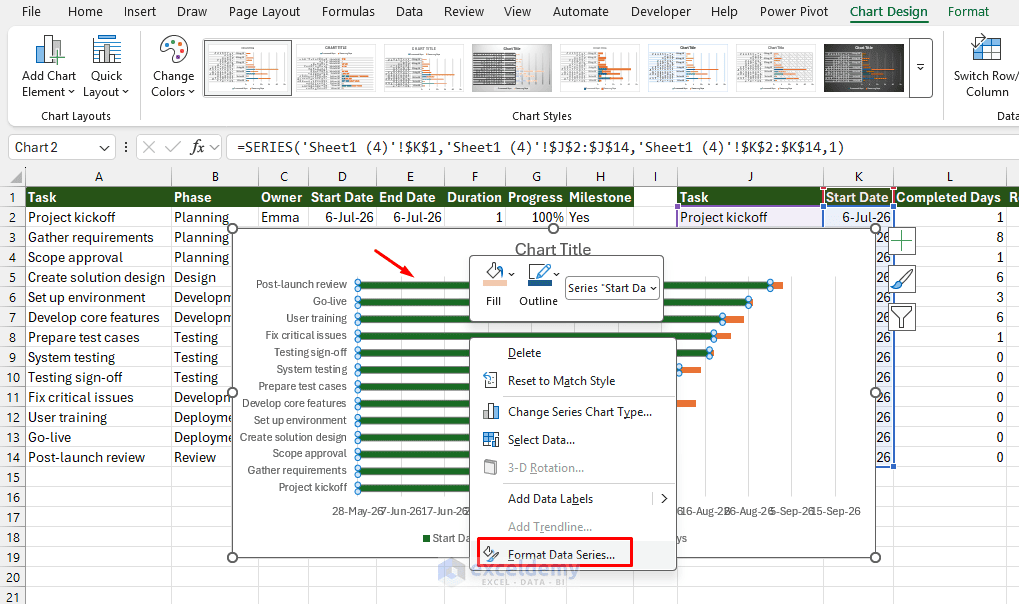The height and width of the screenshot is (604, 1019).
Task: Select column L header
Action: (x=949, y=177)
